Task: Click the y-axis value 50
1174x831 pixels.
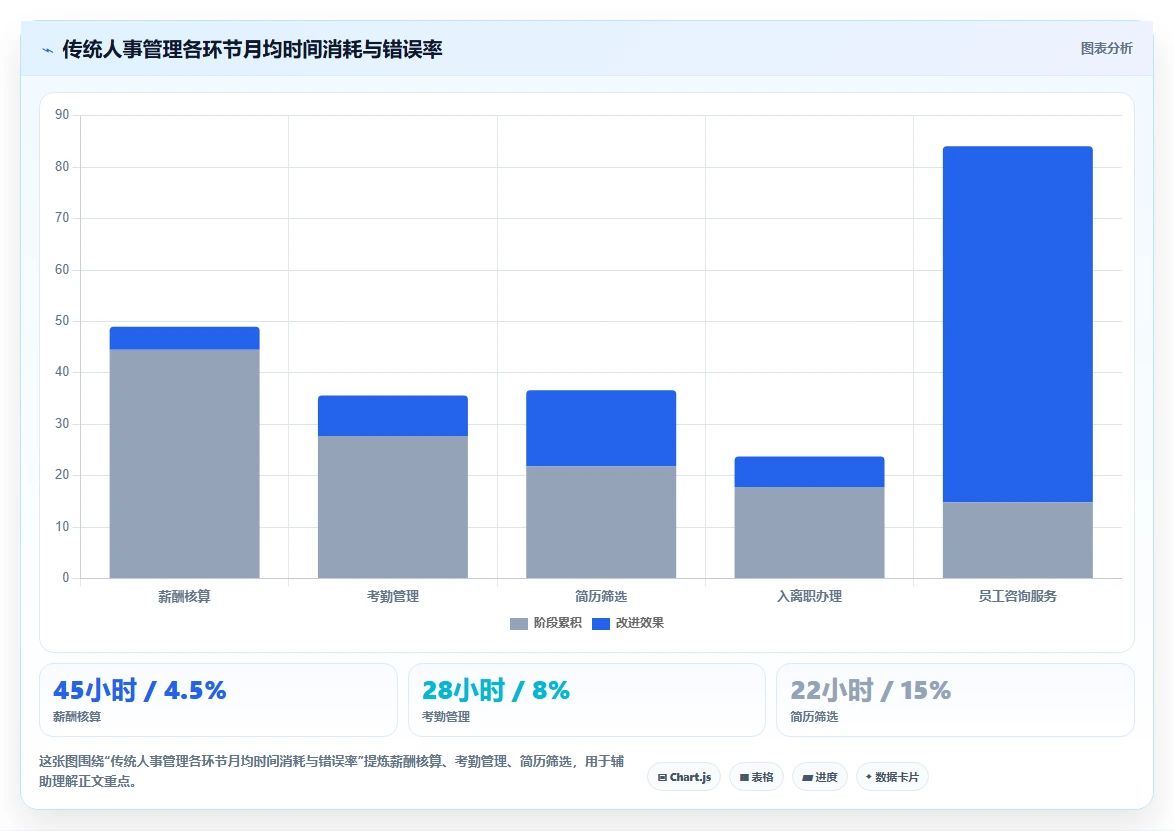Action: pyautogui.click(x=62, y=320)
